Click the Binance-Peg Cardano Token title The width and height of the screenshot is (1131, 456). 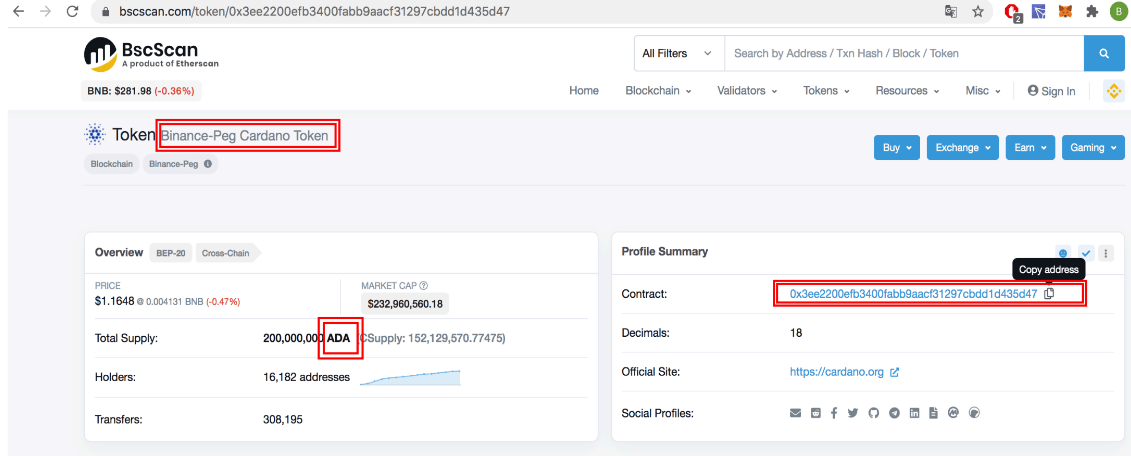pyautogui.click(x=245, y=135)
